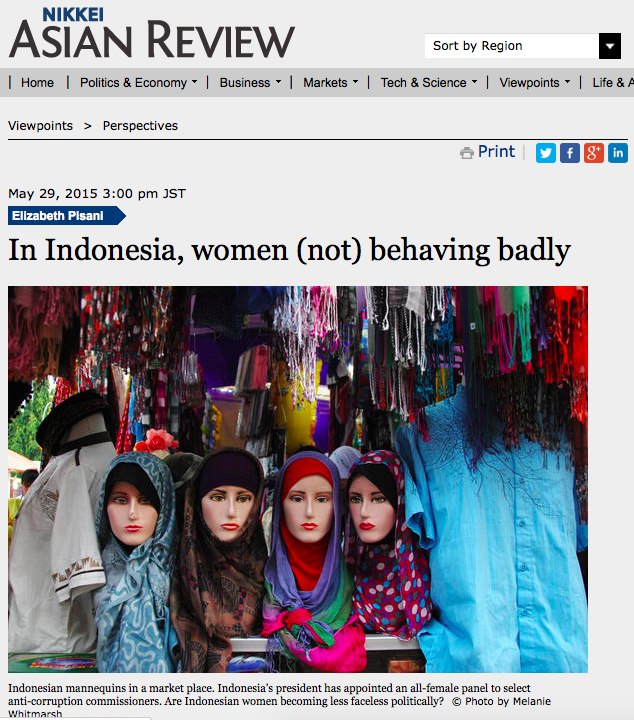Expand the Tech & Science menu

[428, 83]
